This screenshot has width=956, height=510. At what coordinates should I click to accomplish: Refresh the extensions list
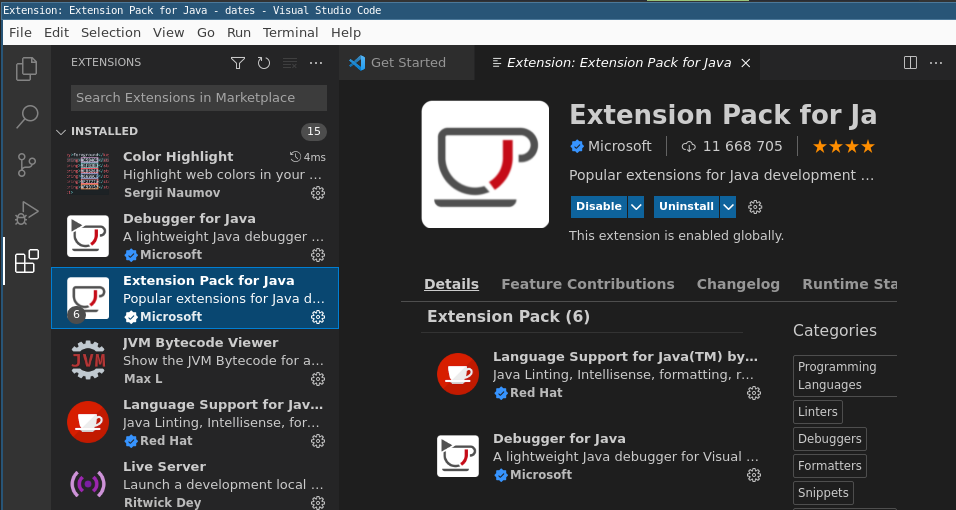(264, 63)
